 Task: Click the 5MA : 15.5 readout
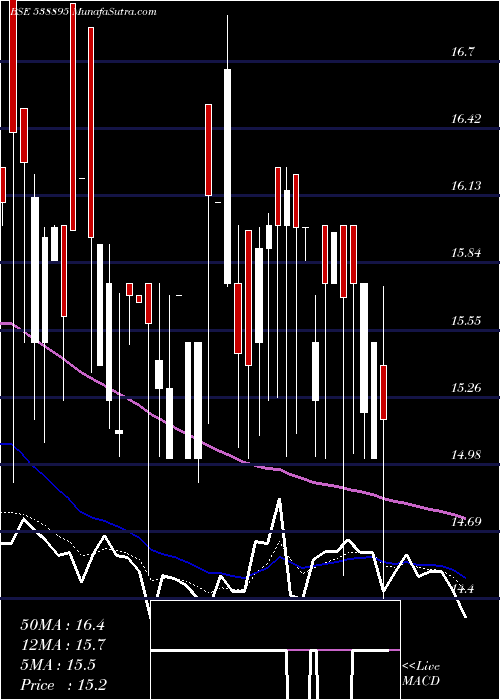point(58,665)
